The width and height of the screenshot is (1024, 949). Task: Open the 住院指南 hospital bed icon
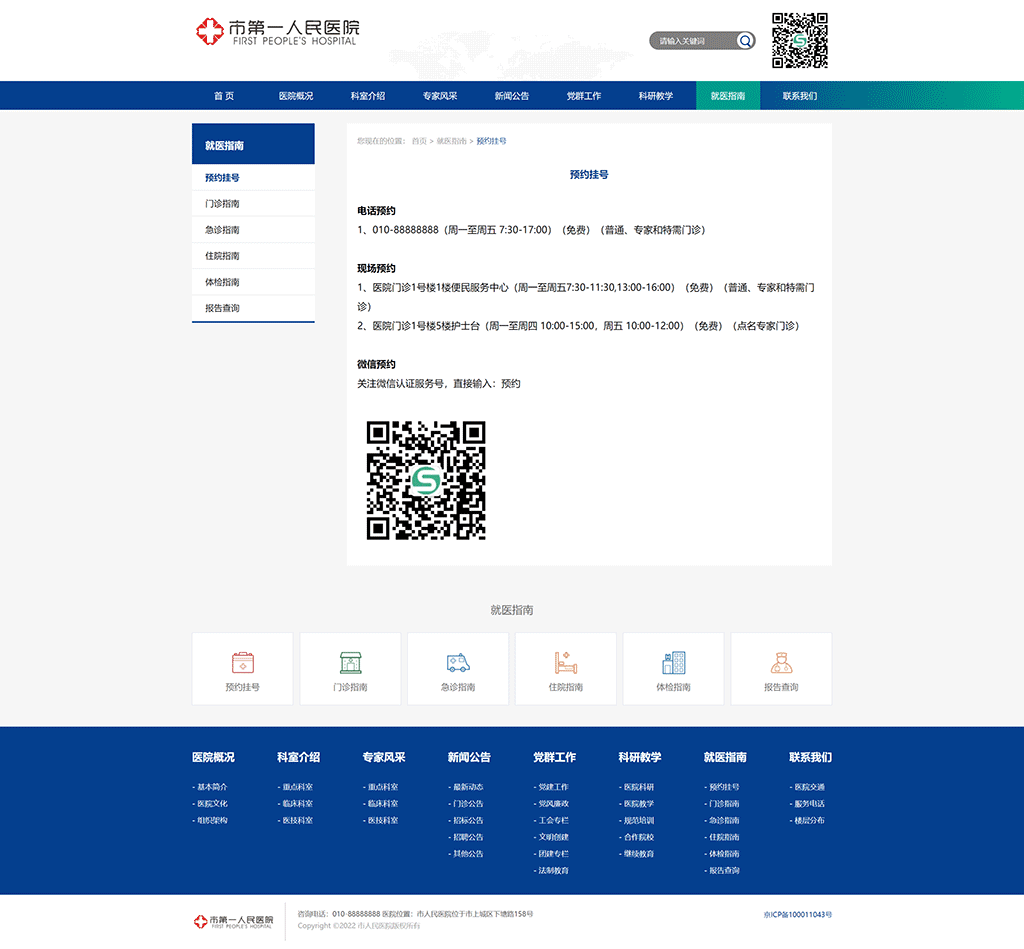coord(566,662)
